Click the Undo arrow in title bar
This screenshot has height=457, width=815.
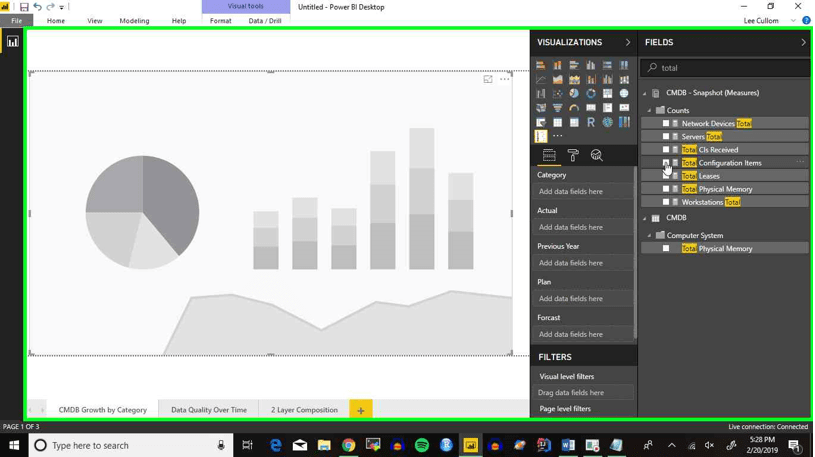[37, 7]
